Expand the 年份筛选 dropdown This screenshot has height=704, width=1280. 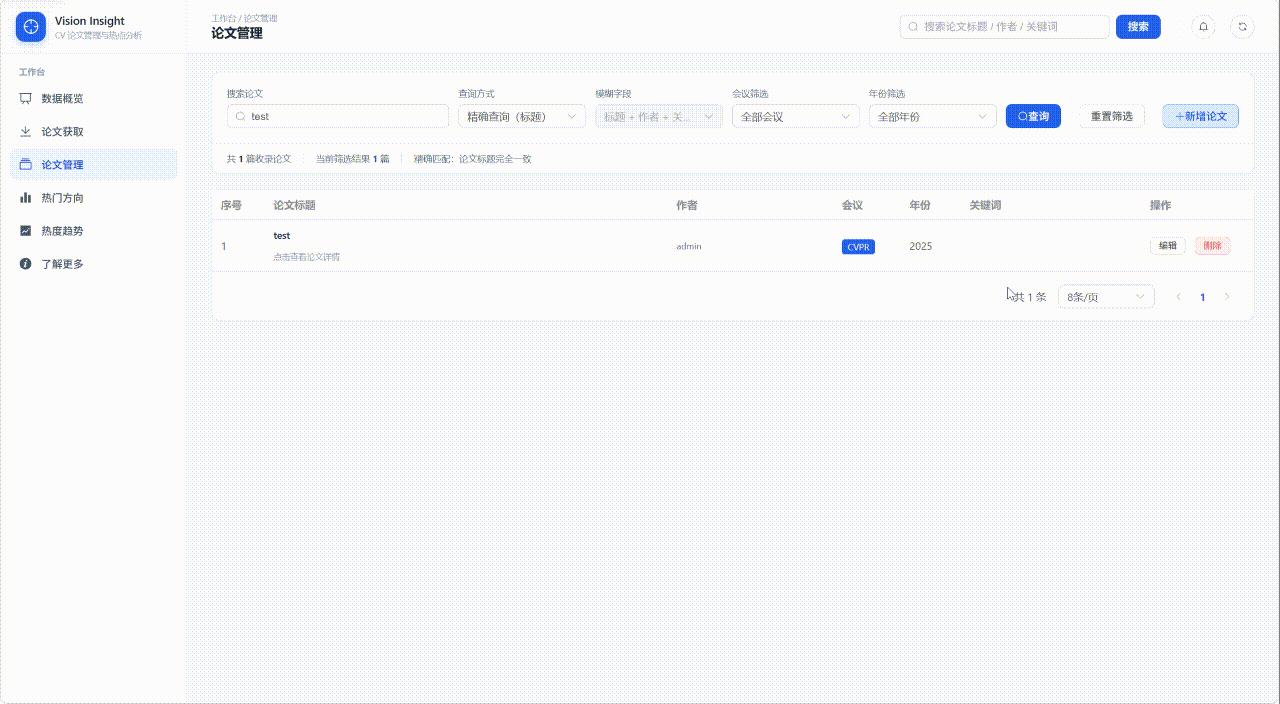point(933,116)
